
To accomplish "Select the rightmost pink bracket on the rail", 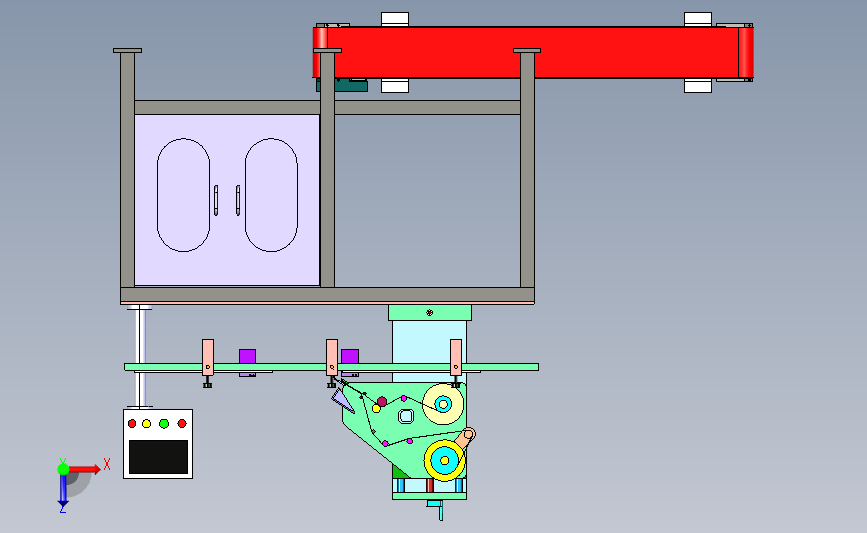I will [x=456, y=357].
